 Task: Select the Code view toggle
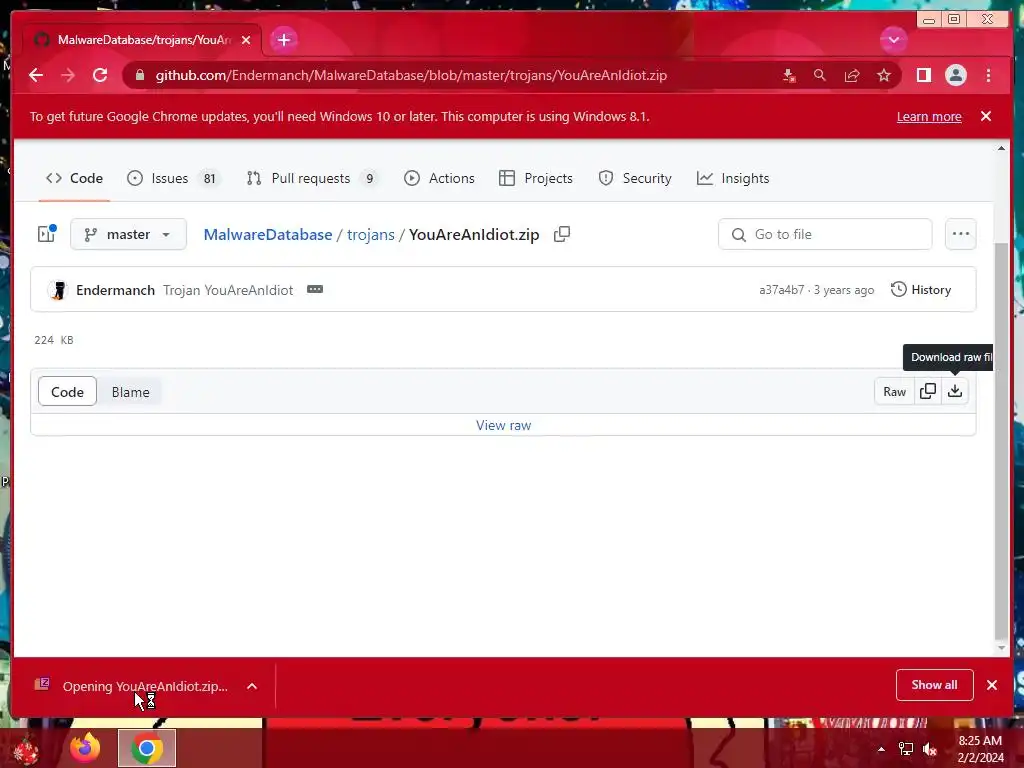click(67, 392)
